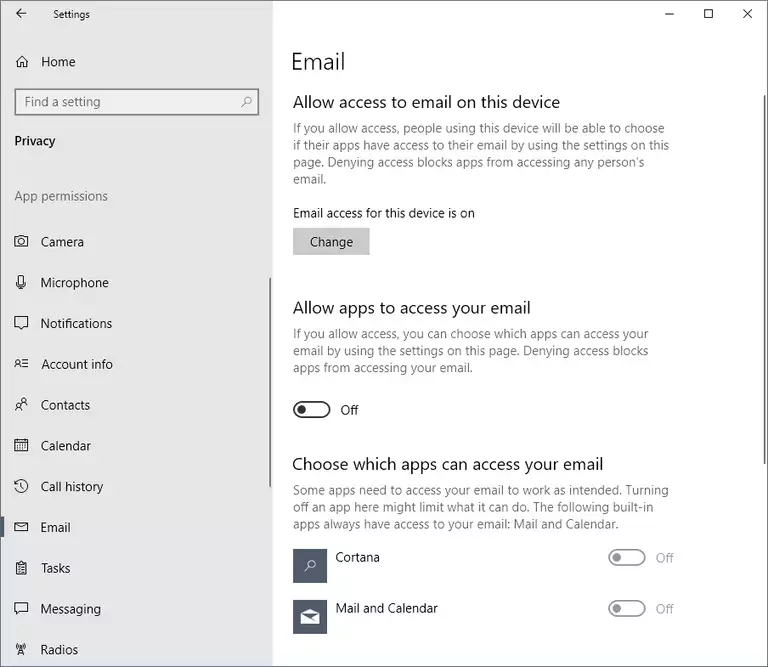Click the Camera icon in sidebar

click(21, 242)
